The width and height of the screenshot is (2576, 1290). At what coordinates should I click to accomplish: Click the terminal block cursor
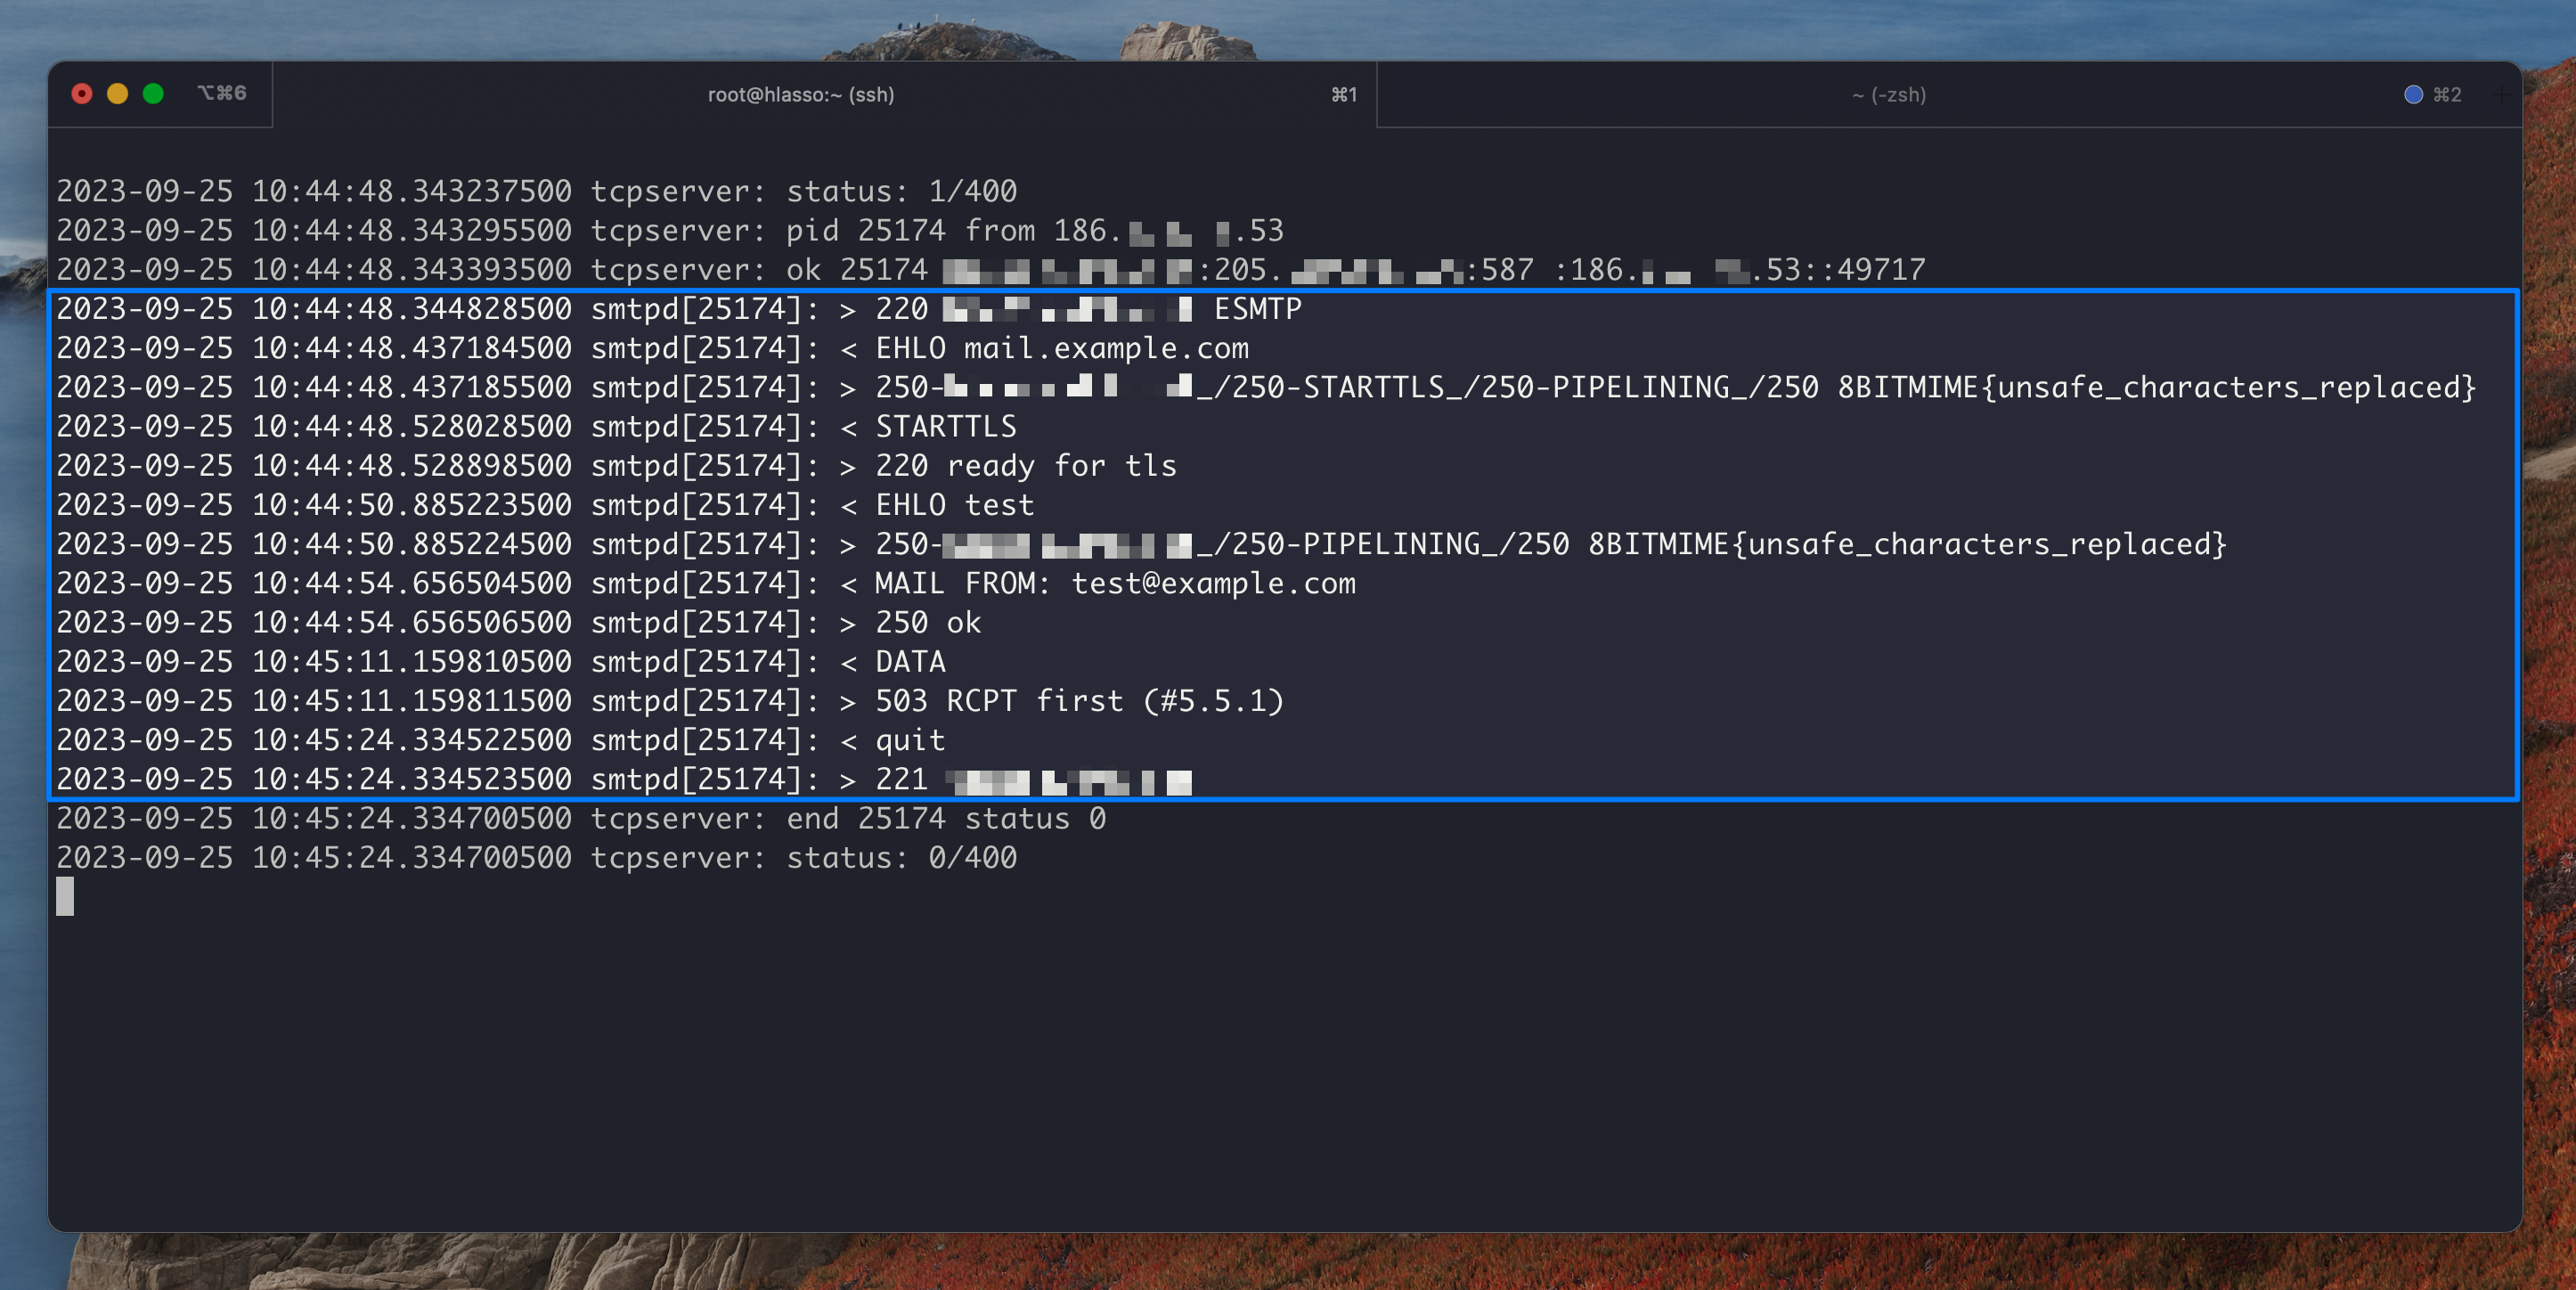tap(65, 896)
